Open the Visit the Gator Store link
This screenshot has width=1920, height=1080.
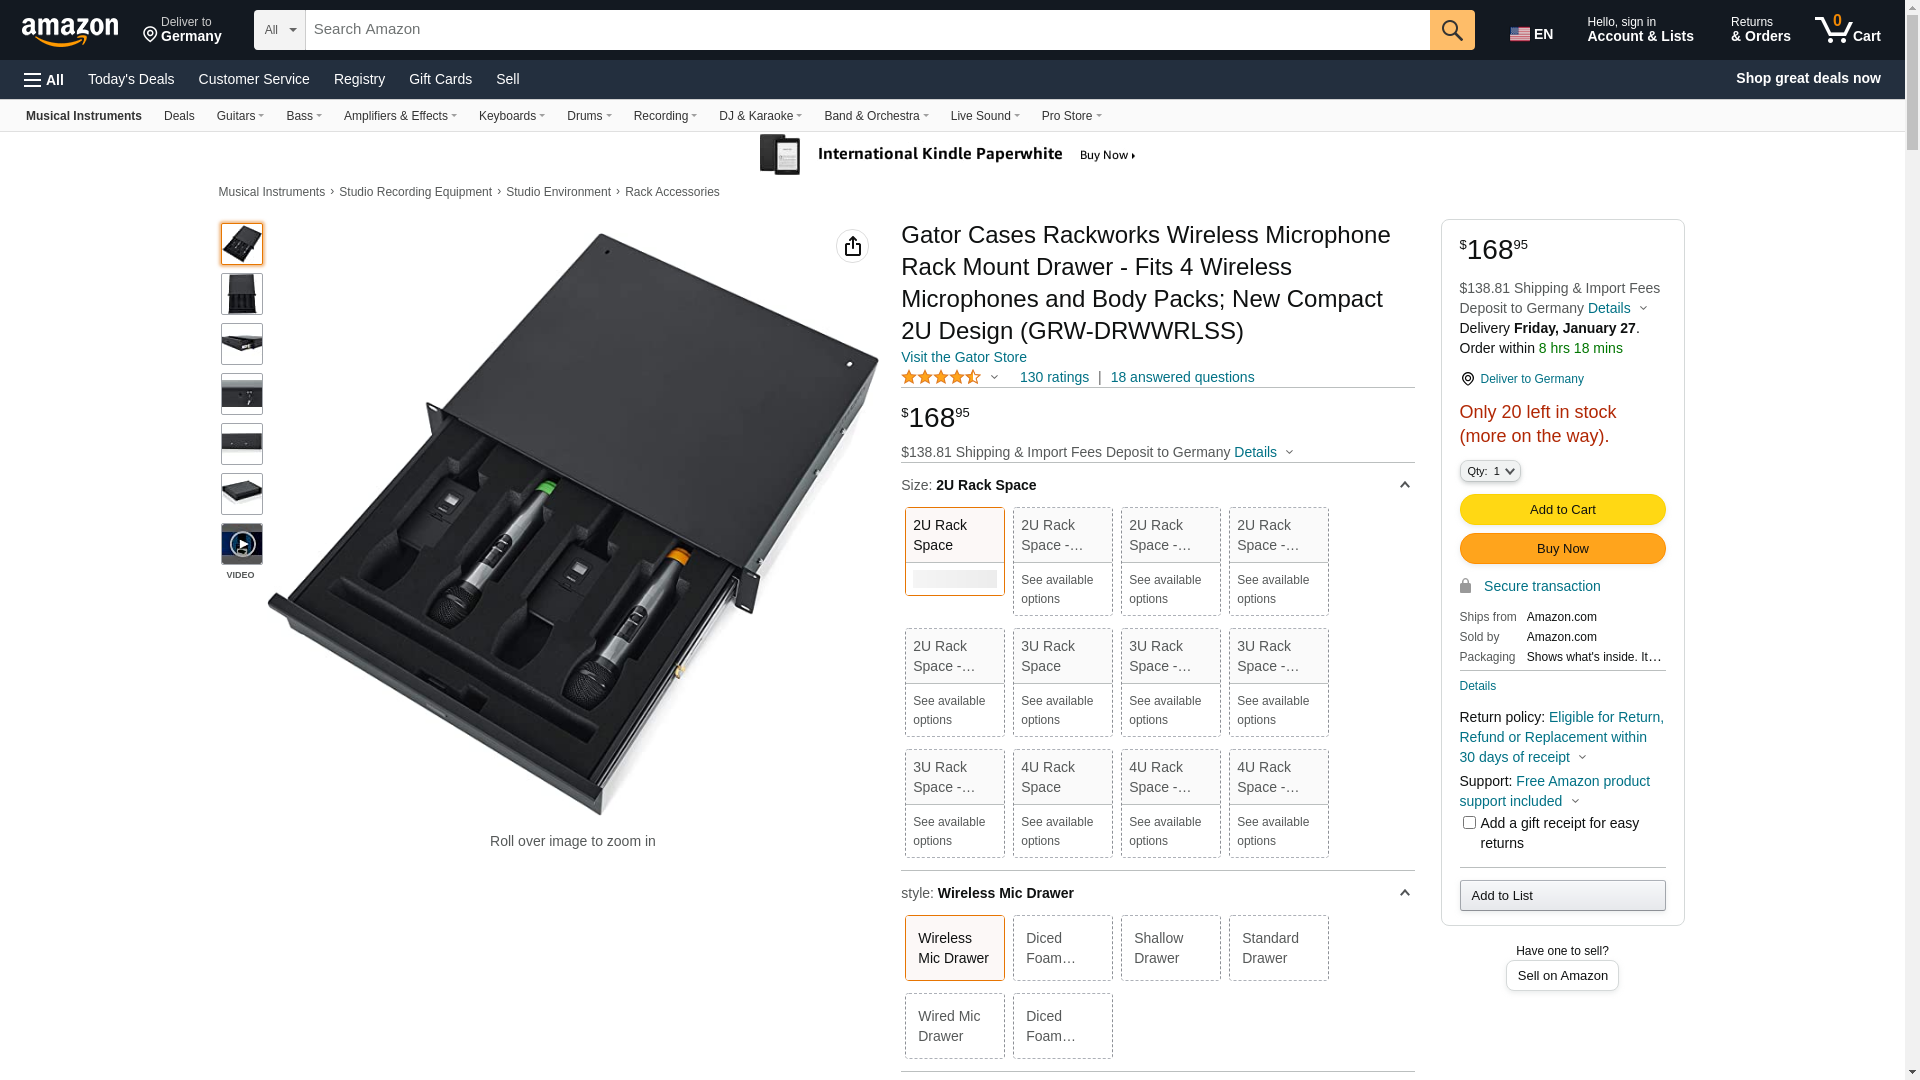963,357
